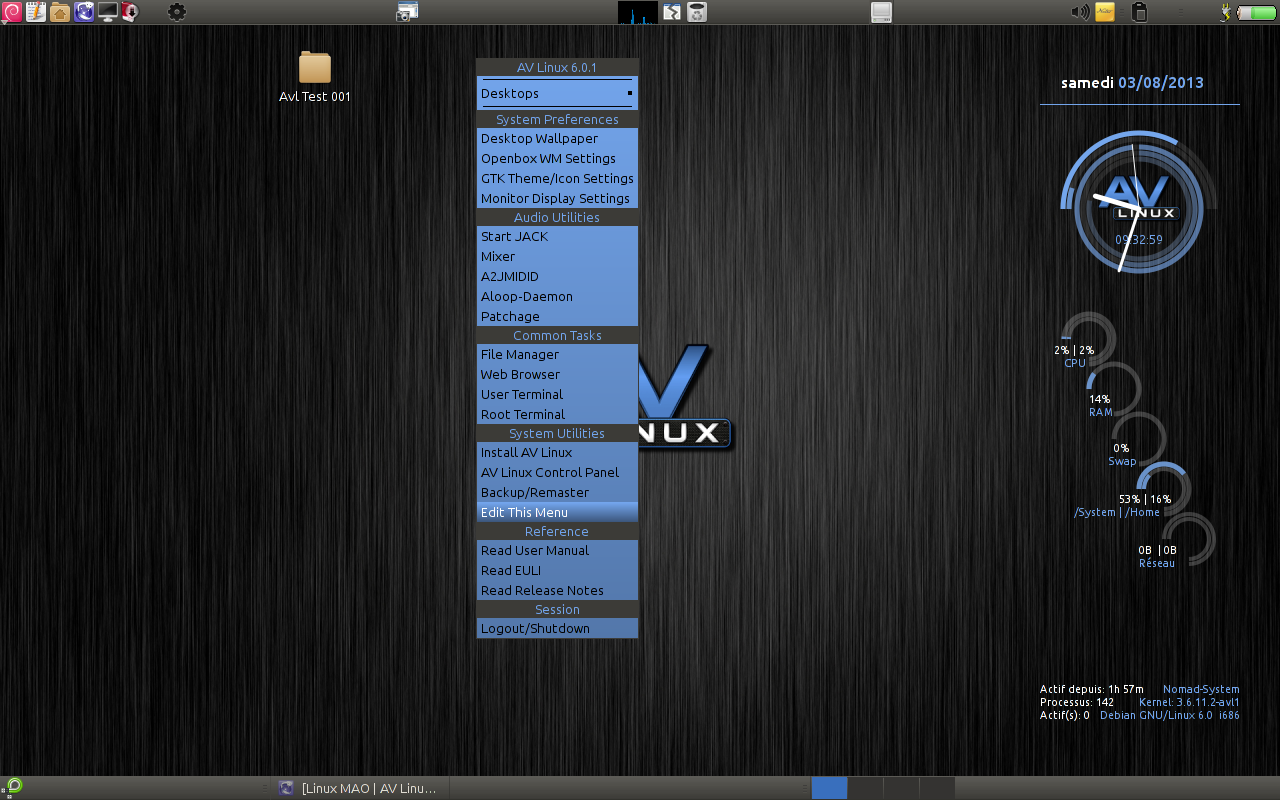This screenshot has height=800, width=1280.
Task: Choose Backup/Remaster entry
Action: coord(557,493)
